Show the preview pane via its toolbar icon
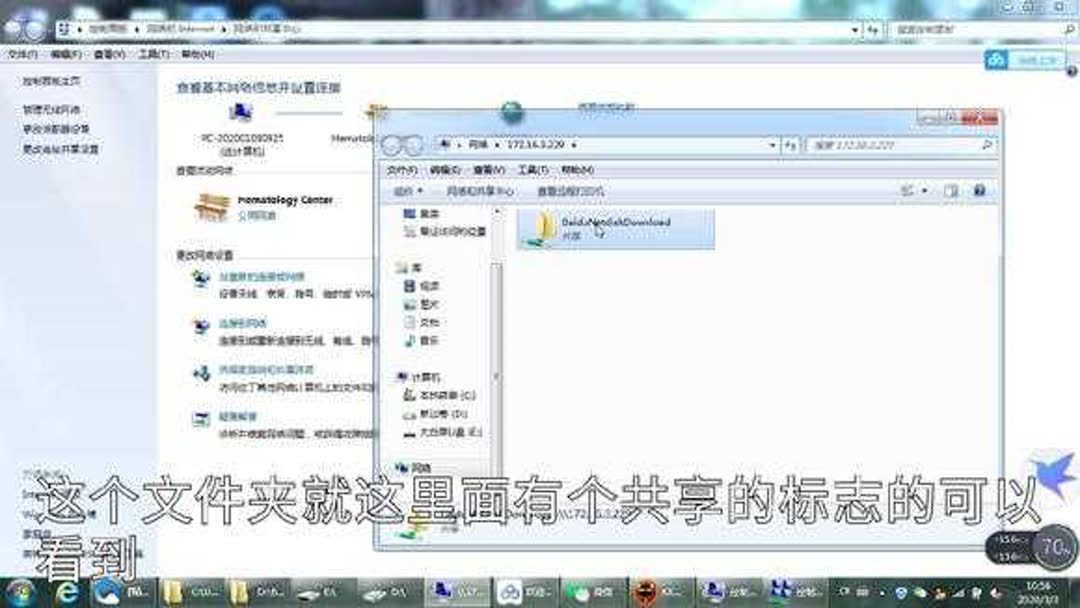This screenshot has width=1080, height=608. tap(950, 190)
